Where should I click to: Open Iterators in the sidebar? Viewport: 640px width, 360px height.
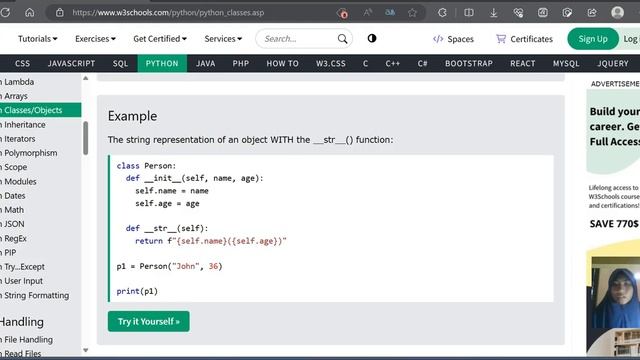40,139
